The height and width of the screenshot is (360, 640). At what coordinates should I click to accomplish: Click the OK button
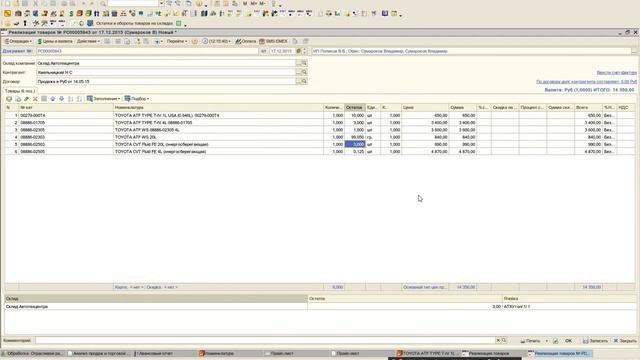(x=568, y=340)
